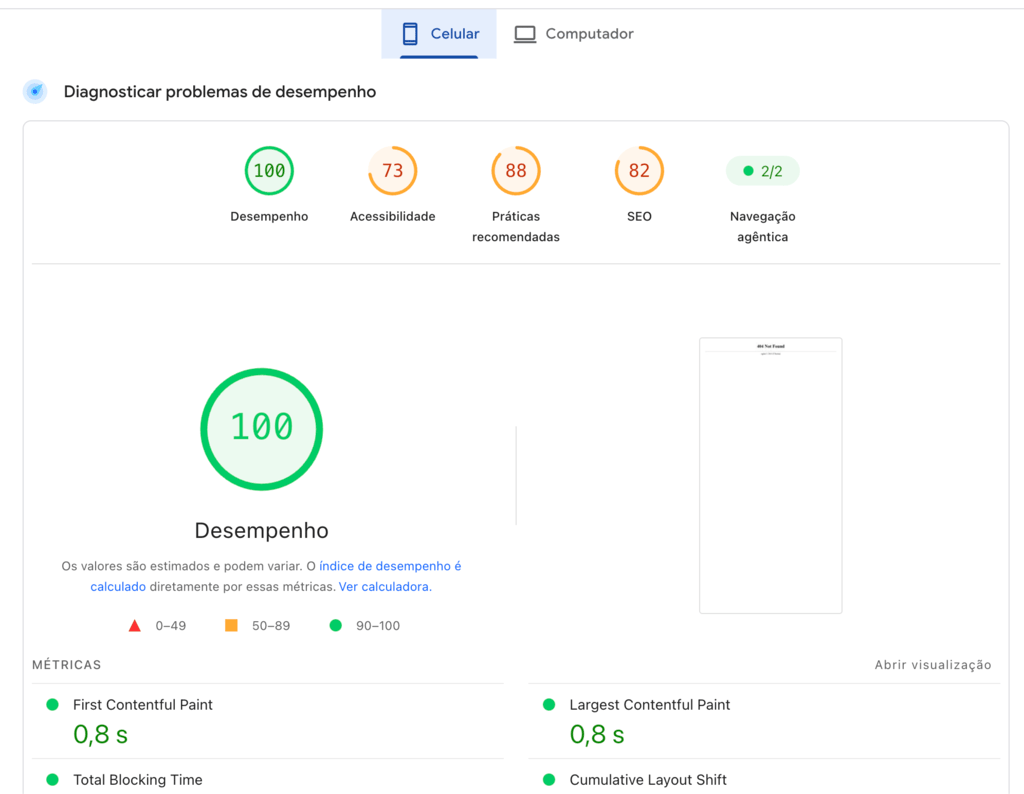Click the Práticas recomendadas label
The height and width of the screenshot is (794, 1024).
click(x=516, y=227)
